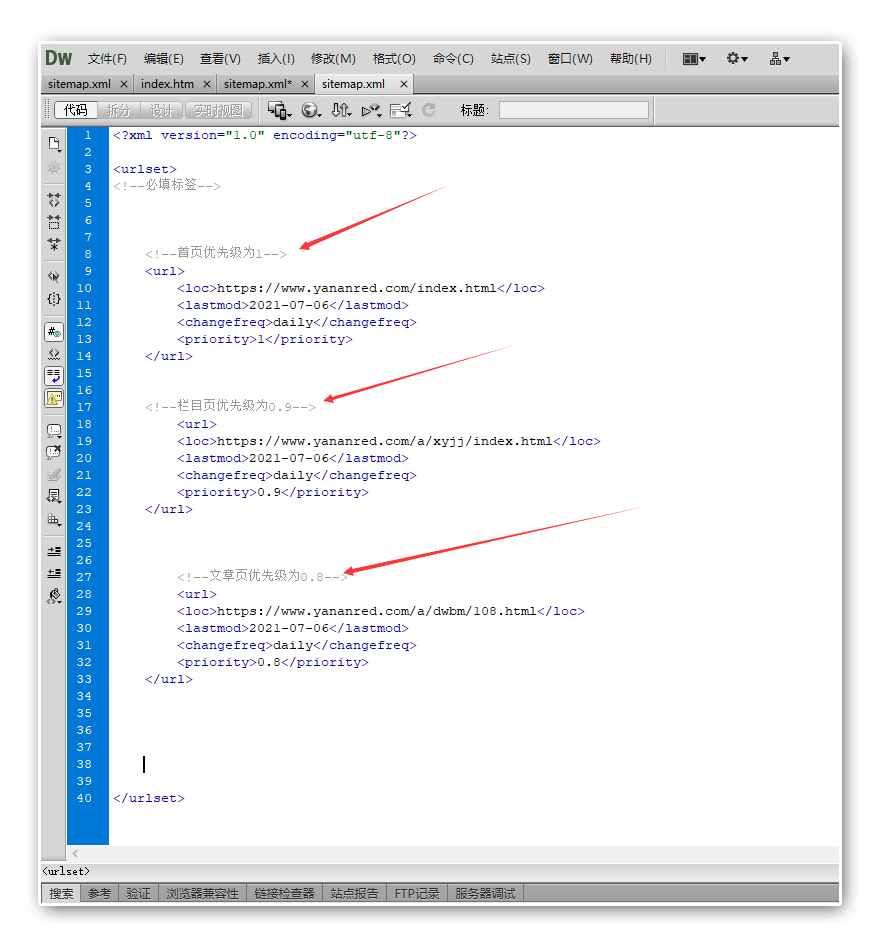Click the Balance Braces icon
880x947 pixels.
(54, 298)
